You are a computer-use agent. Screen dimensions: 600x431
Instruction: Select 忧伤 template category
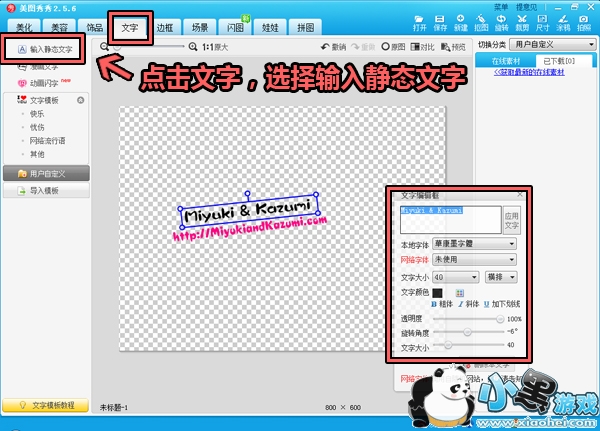[x=37, y=127]
